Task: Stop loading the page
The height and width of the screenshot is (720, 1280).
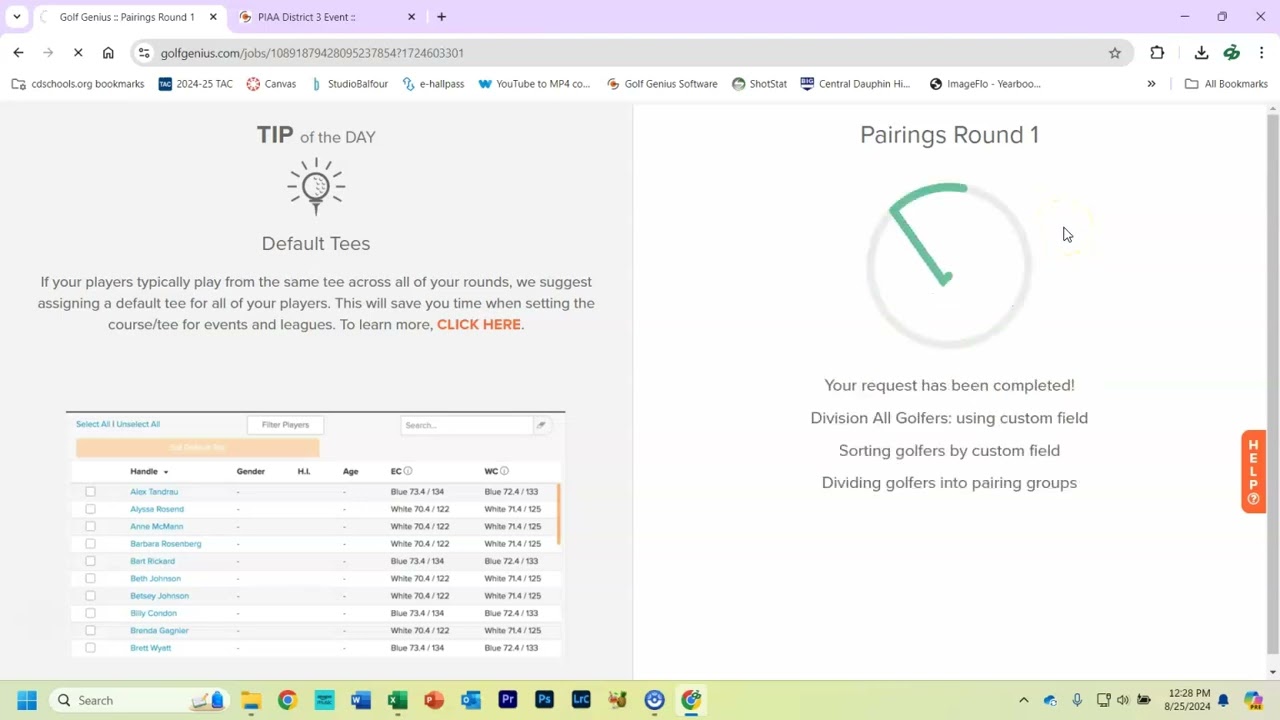Action: coord(78,53)
